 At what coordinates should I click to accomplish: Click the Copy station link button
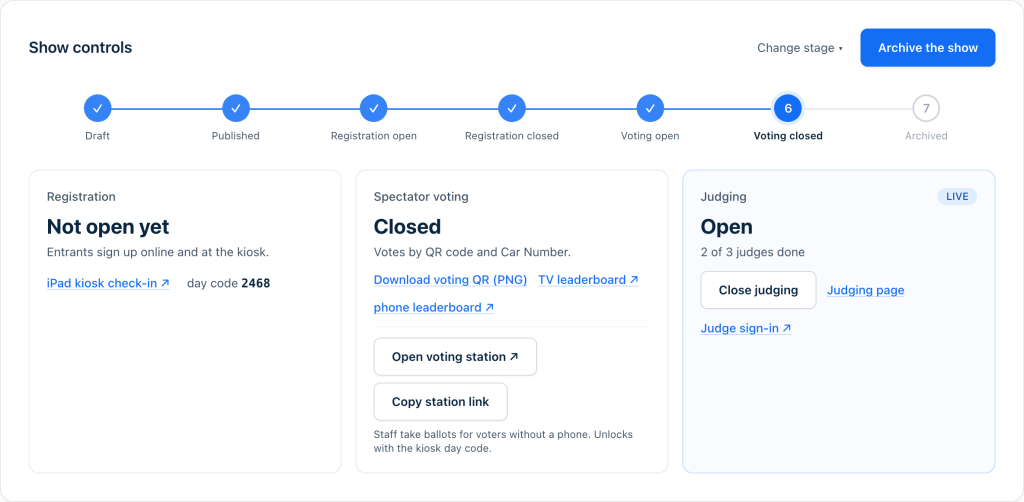click(441, 401)
